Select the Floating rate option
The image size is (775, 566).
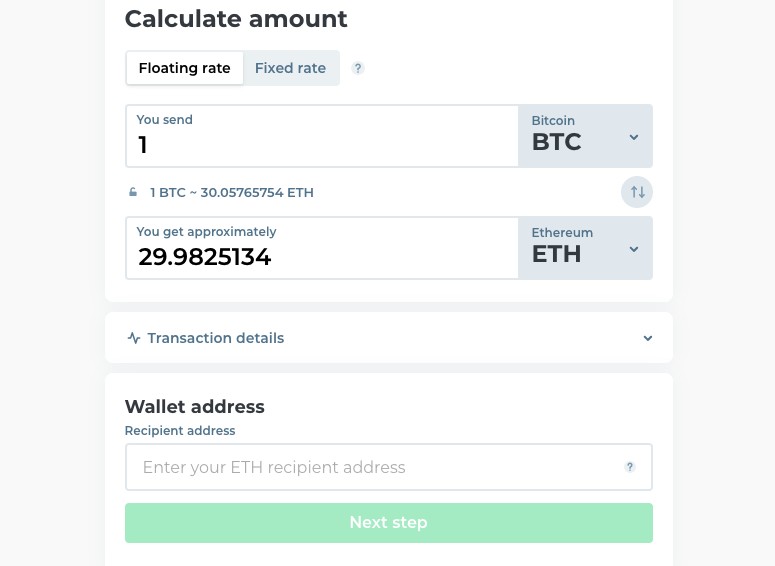(x=184, y=68)
